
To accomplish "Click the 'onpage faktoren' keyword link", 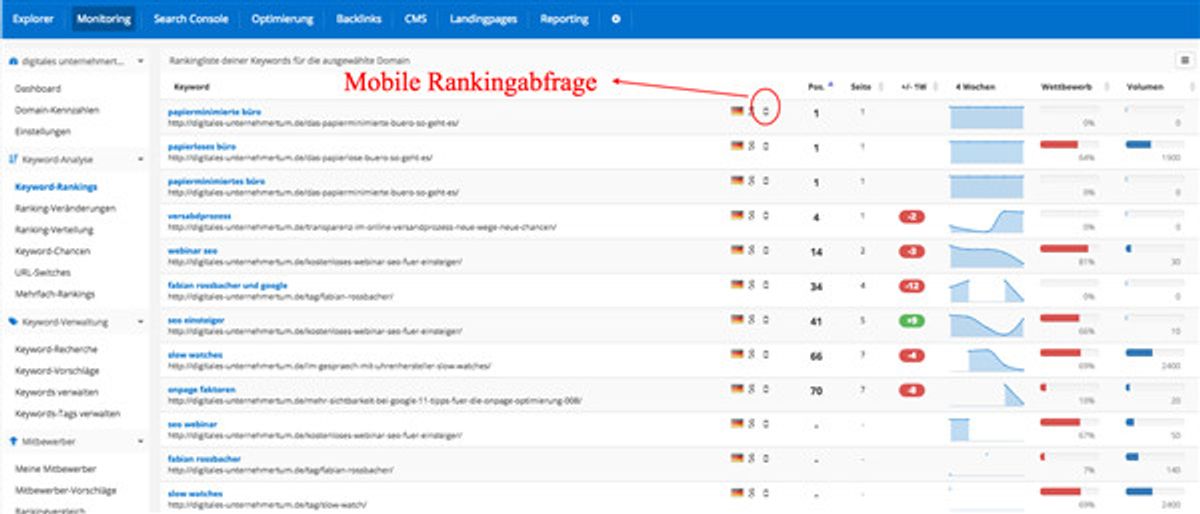I will (x=202, y=389).
